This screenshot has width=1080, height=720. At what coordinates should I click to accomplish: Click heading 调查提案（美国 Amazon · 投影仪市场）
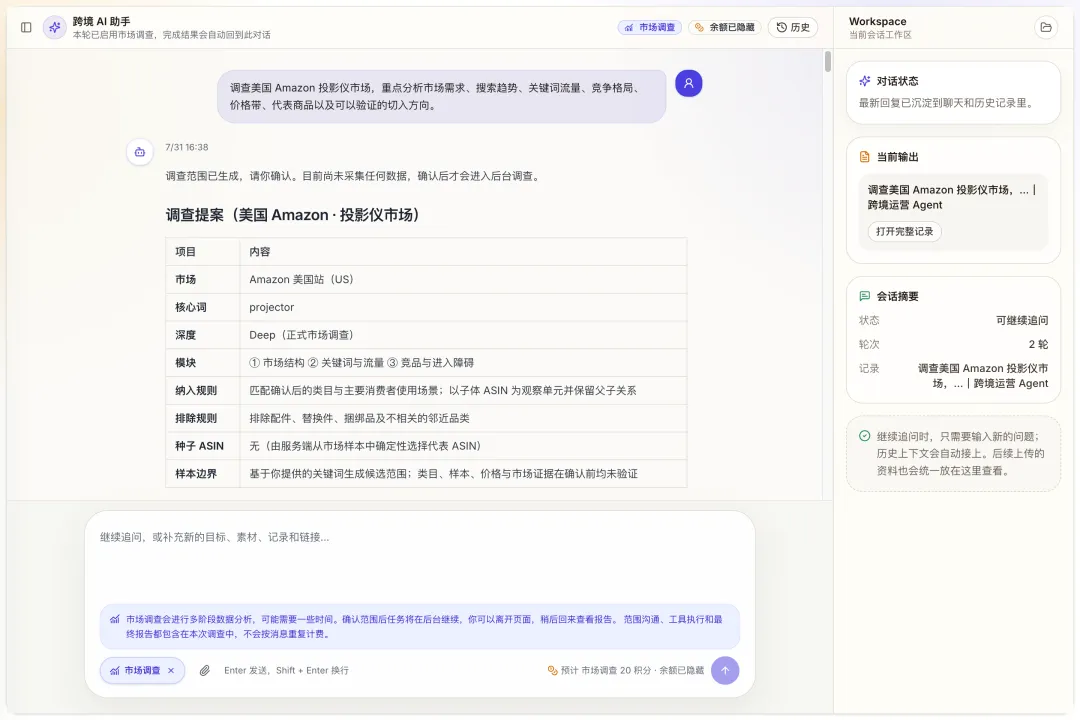[x=293, y=215]
